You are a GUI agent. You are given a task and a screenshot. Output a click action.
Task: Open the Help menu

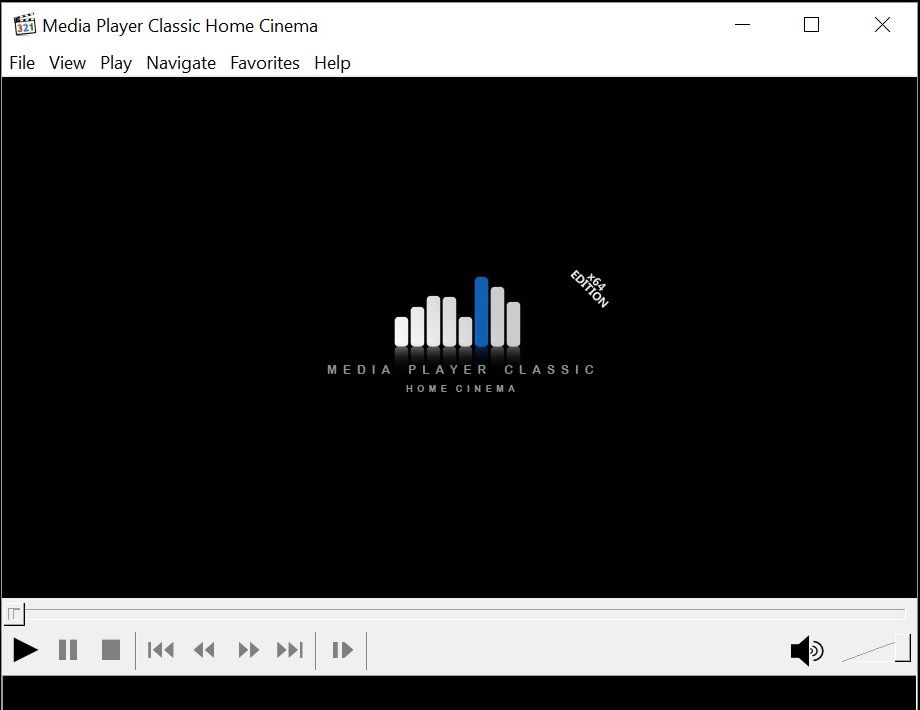pyautogui.click(x=333, y=63)
